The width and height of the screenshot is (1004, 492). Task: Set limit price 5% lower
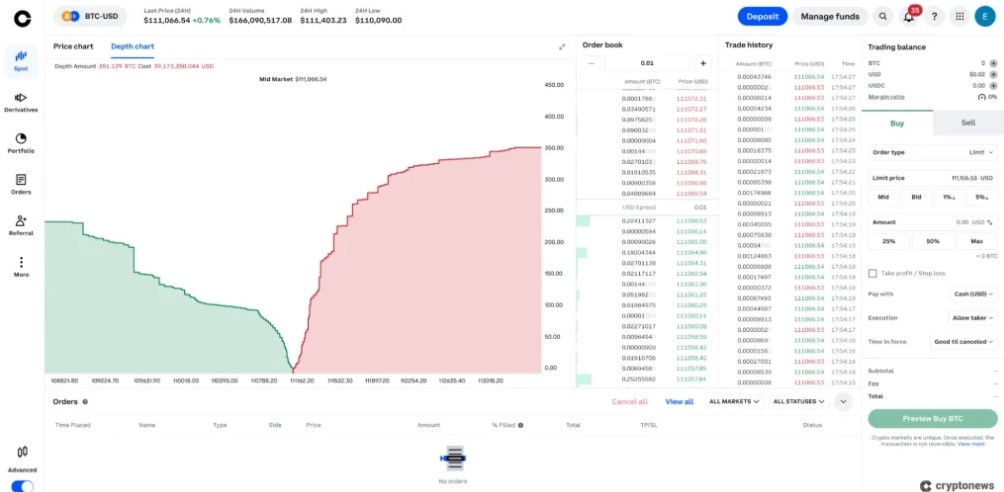point(982,197)
